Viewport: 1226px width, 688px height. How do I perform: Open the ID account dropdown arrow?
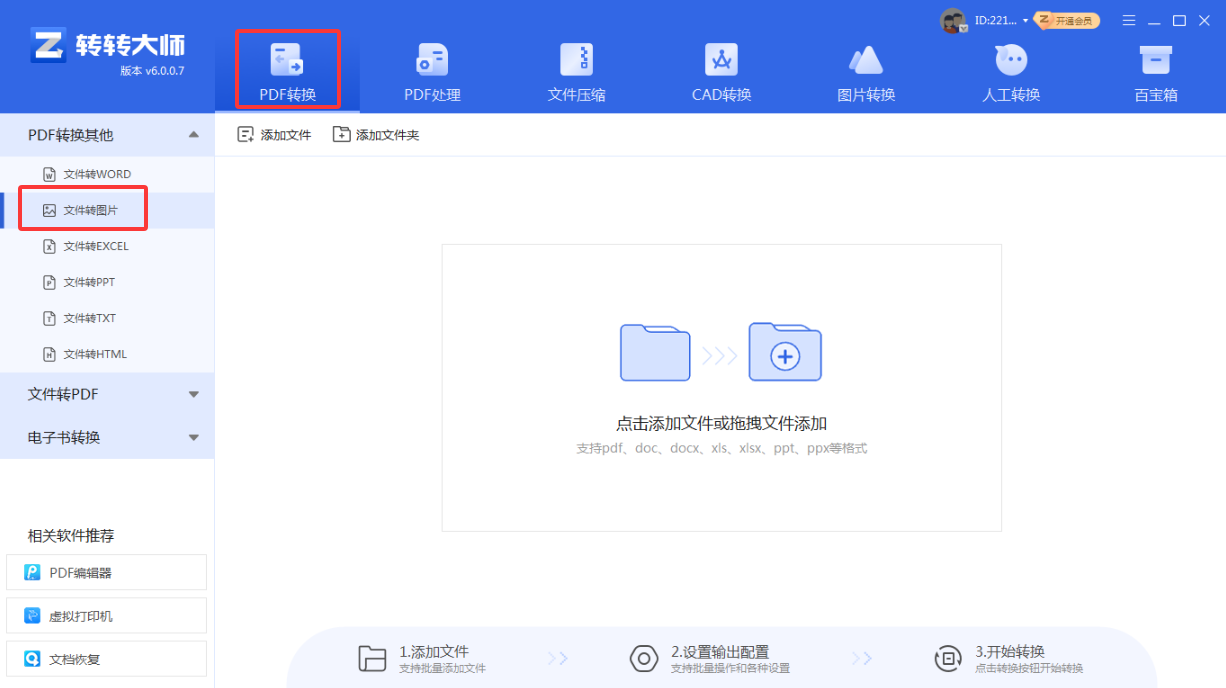(x=1025, y=21)
